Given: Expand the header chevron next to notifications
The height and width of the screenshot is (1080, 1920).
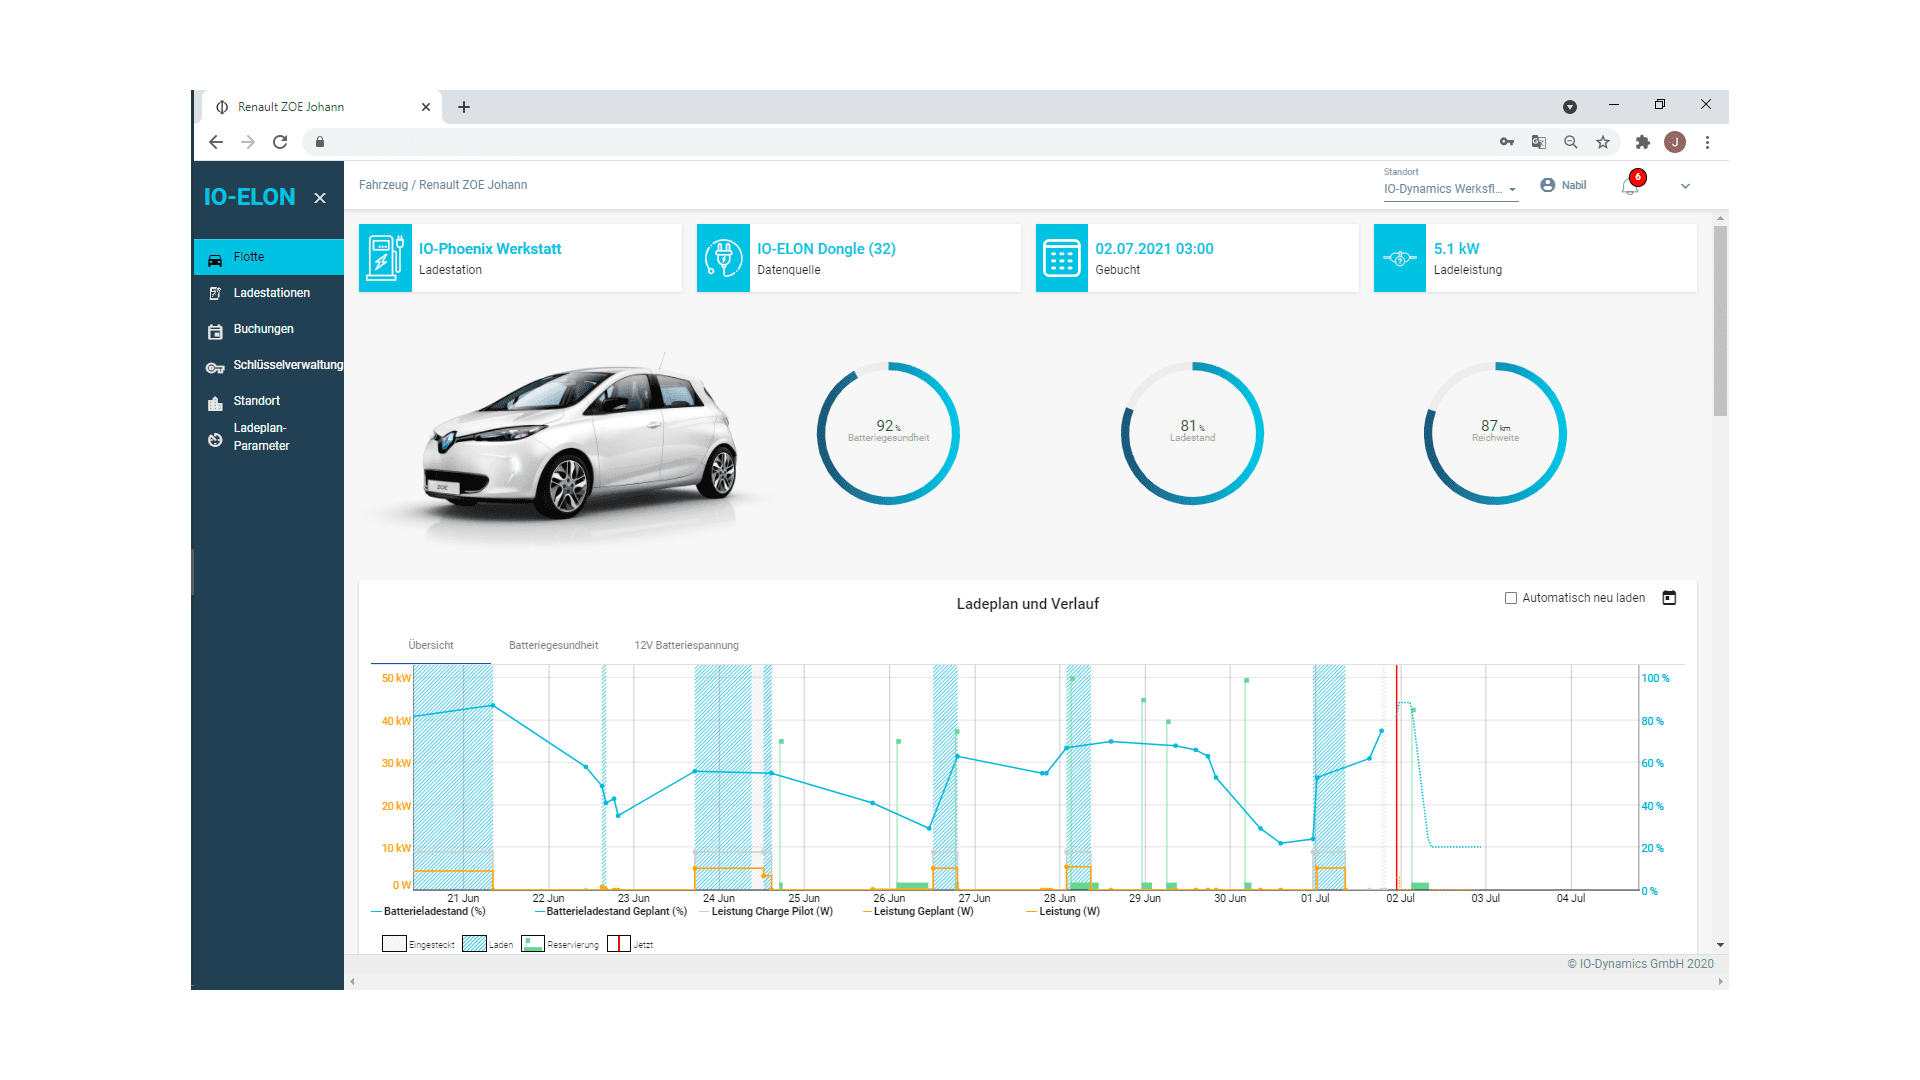Looking at the screenshot, I should tap(1685, 186).
